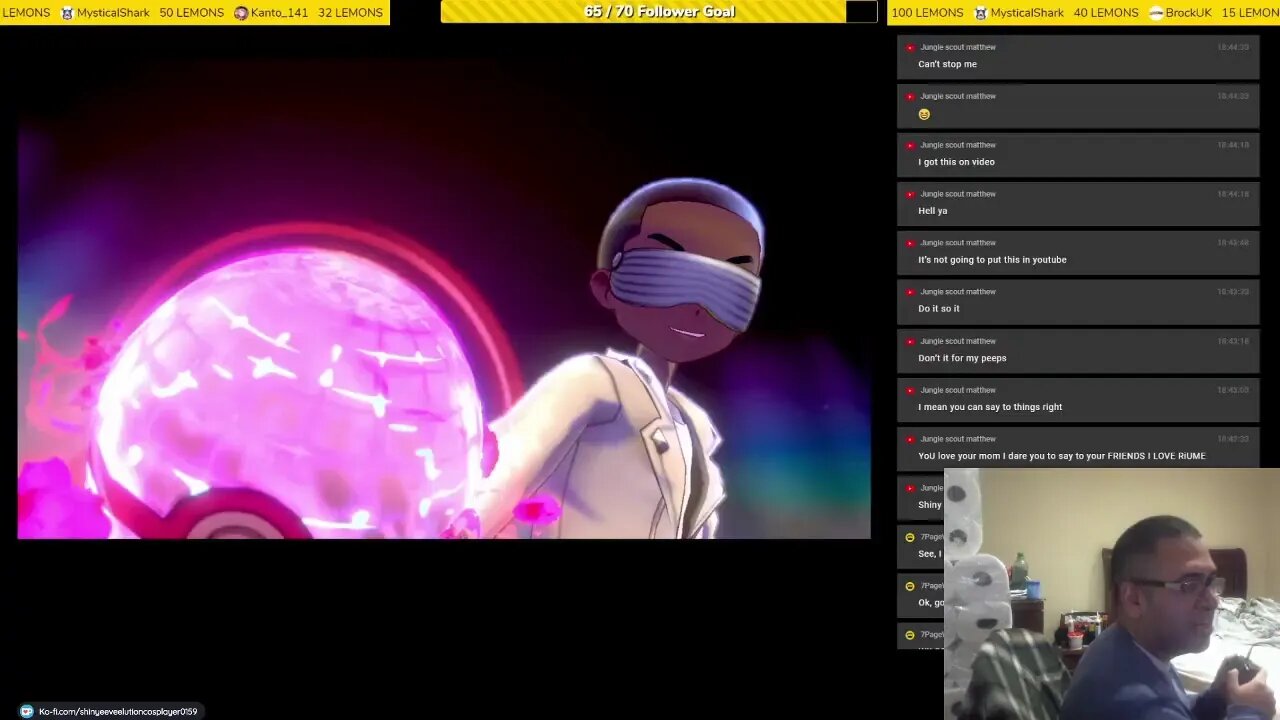Click MysticalShark avatar next to 40 LEMONS

(x=980, y=13)
